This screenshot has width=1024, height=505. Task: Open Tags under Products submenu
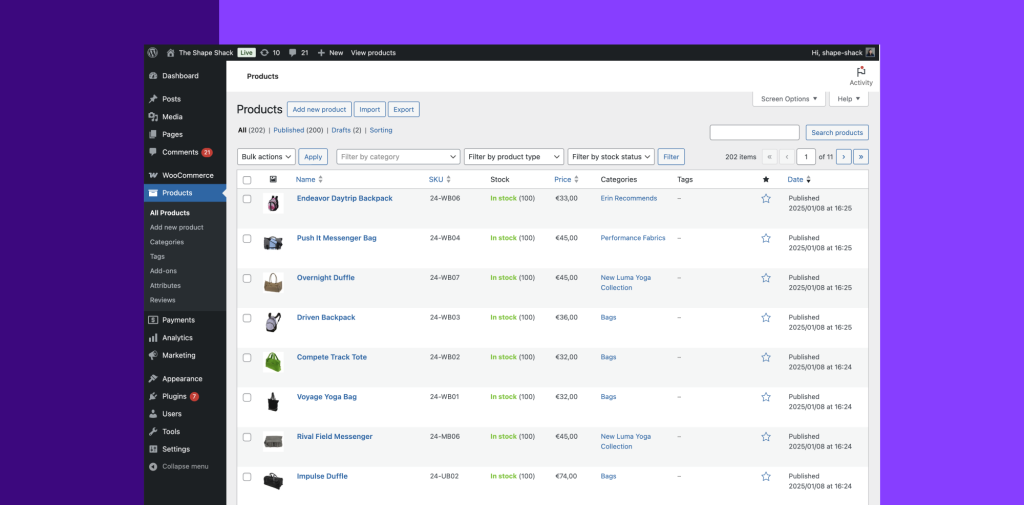[x=157, y=257]
